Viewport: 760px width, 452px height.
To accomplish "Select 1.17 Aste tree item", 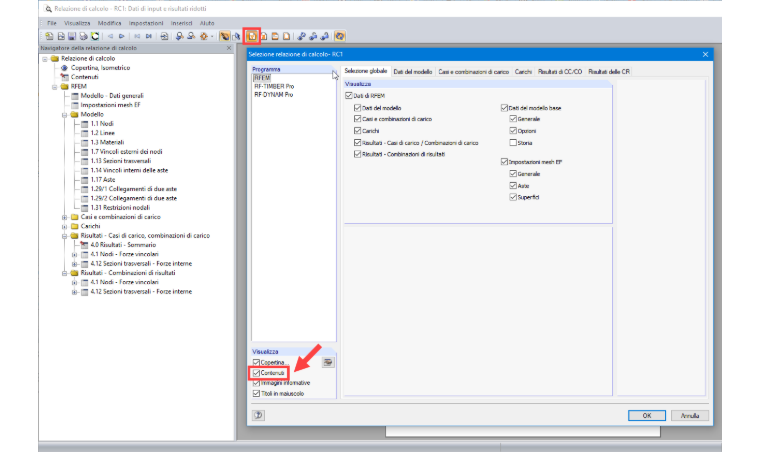I will [103, 180].
